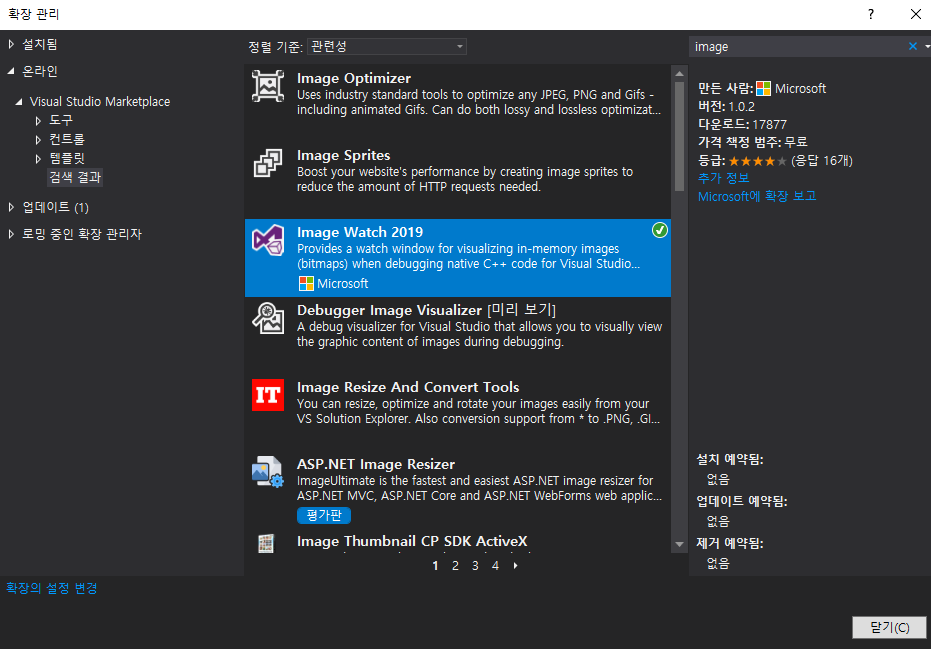The height and width of the screenshot is (649, 931).
Task: Open the 정렬 기준 sort dropdown
Action: [387, 46]
